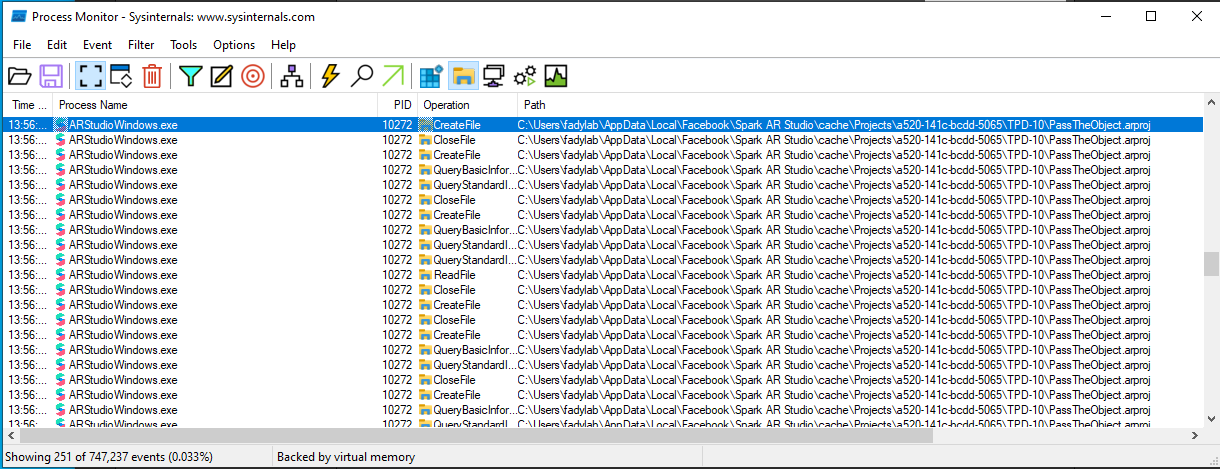Click the Process Monitor title bar app icon
This screenshot has width=1220, height=469.
click(x=19, y=17)
